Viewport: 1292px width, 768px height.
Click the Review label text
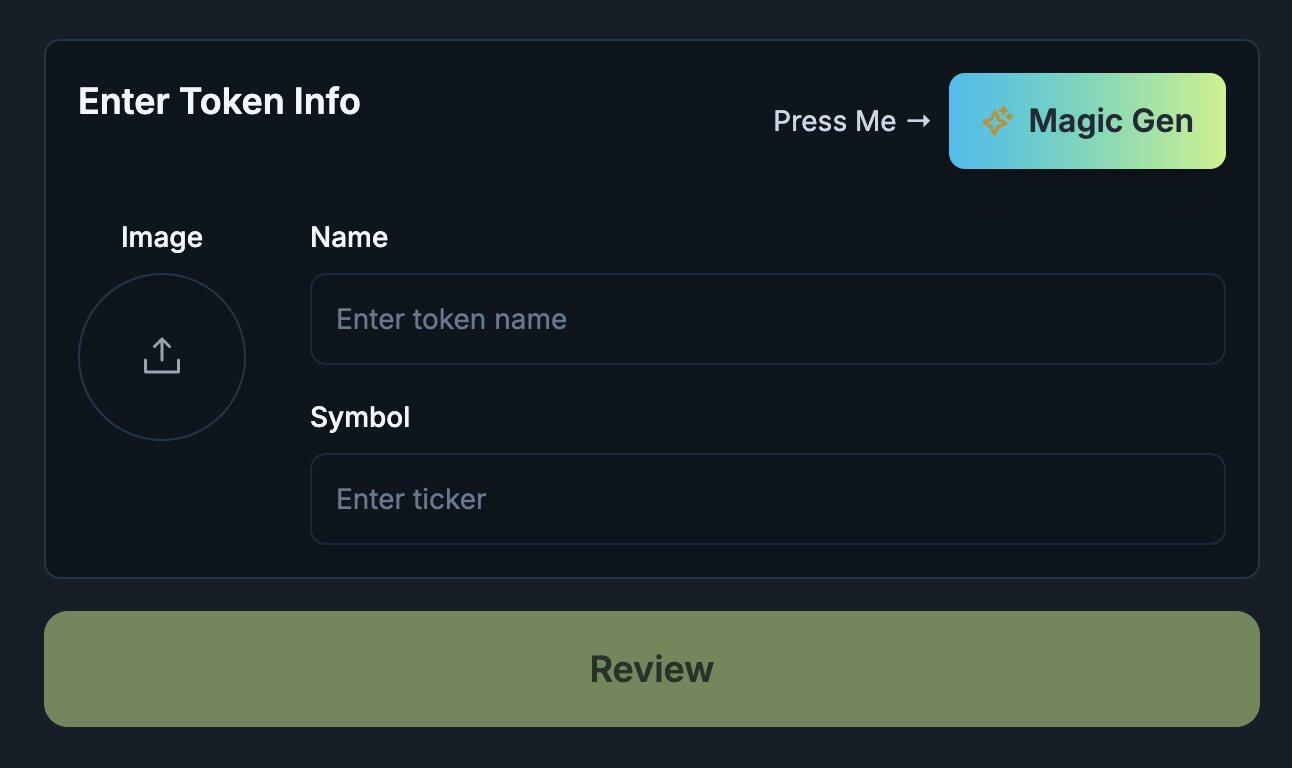[x=651, y=669]
